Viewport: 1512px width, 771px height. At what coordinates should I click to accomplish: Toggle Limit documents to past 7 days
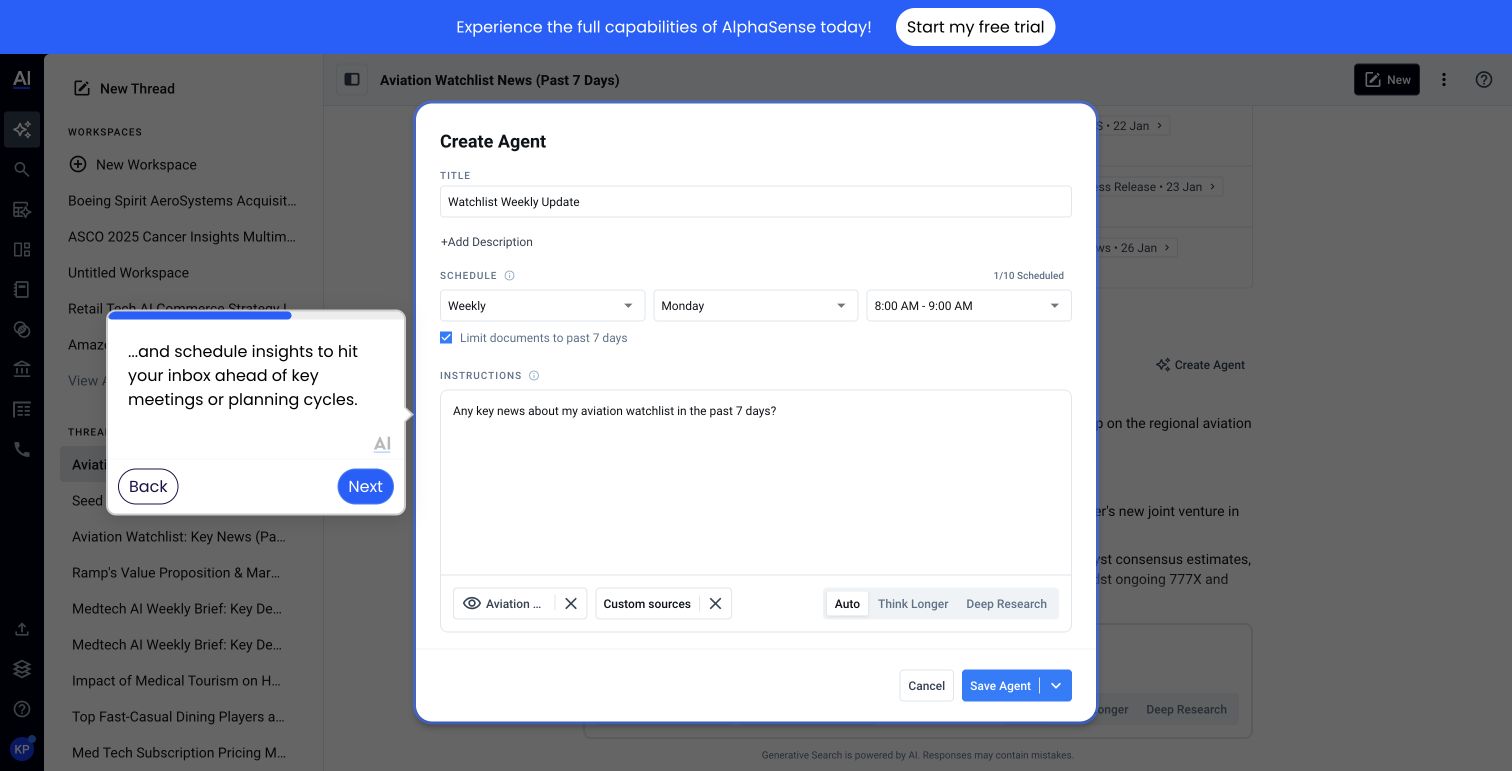coord(446,338)
